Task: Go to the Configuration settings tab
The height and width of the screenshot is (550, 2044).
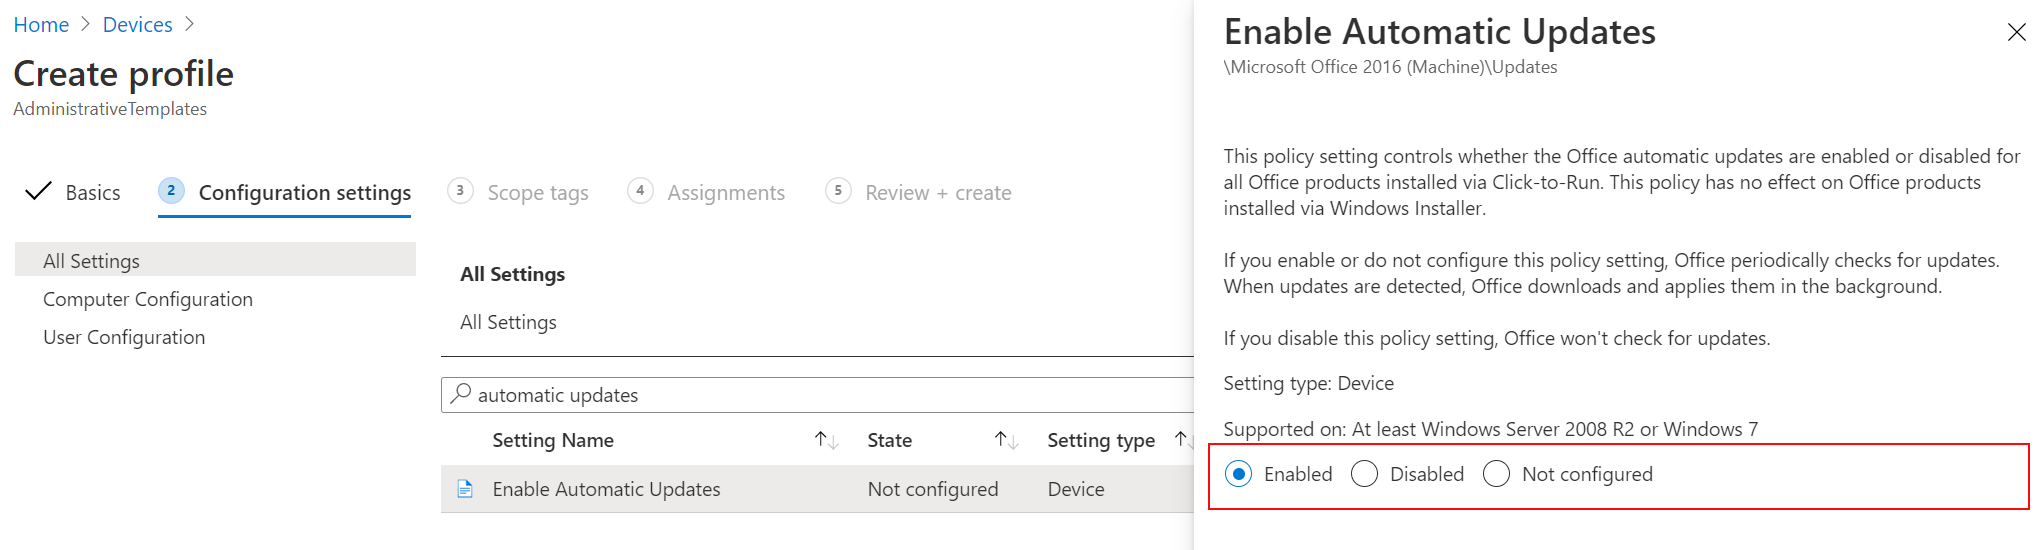Action: (x=304, y=192)
